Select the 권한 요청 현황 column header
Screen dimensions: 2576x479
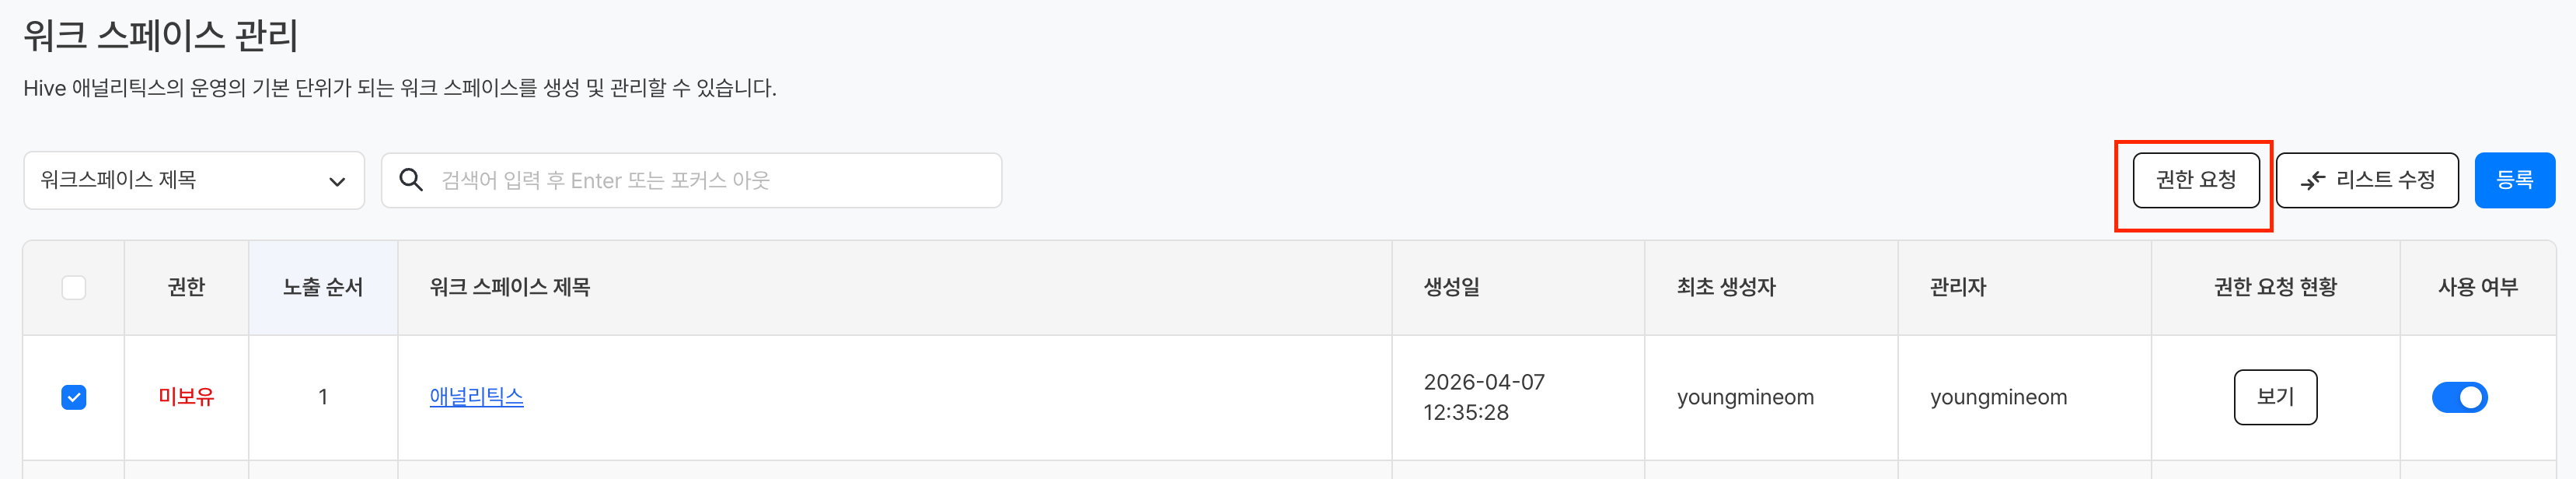coord(2275,288)
